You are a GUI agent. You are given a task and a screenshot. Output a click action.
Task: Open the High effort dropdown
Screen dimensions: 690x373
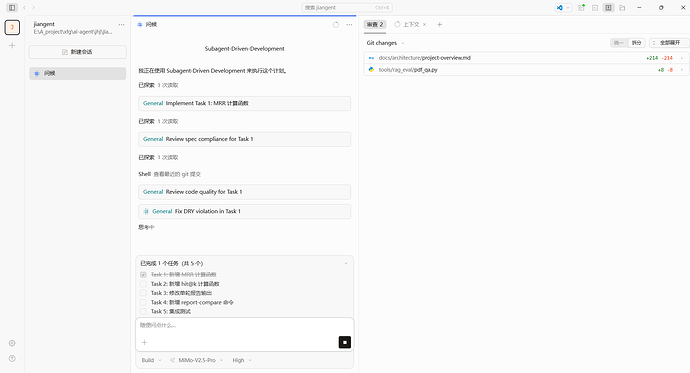pyautogui.click(x=242, y=360)
